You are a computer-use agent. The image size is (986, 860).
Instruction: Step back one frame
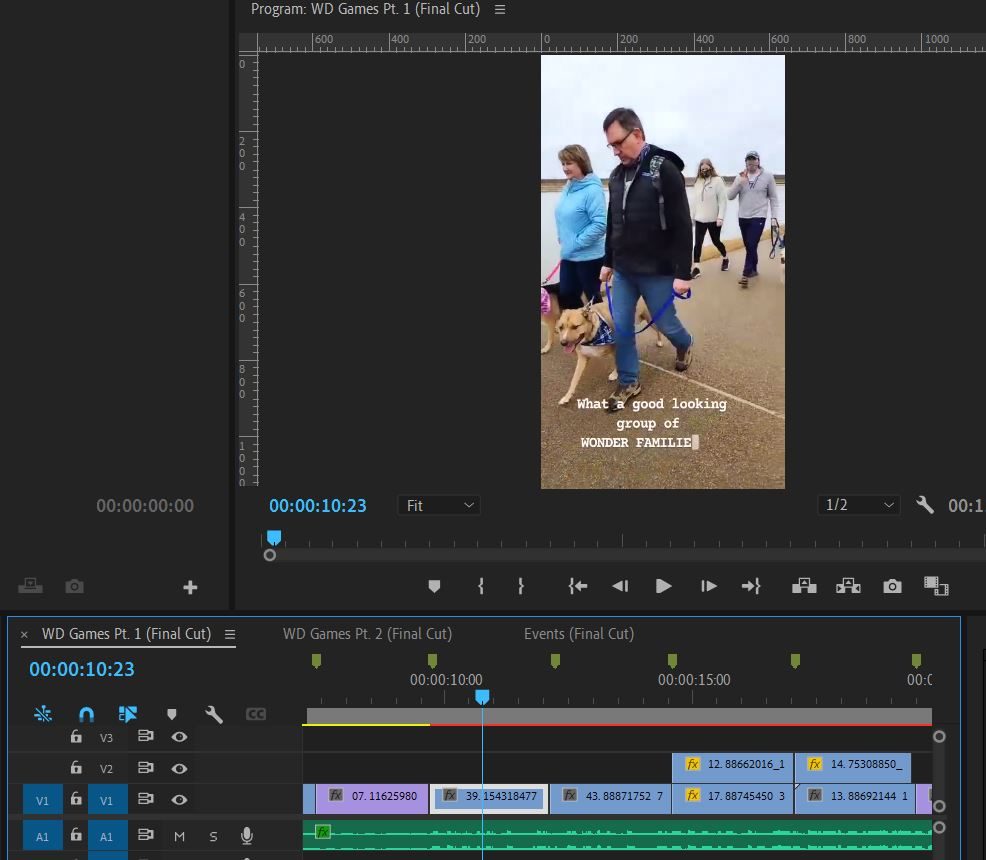click(x=620, y=587)
